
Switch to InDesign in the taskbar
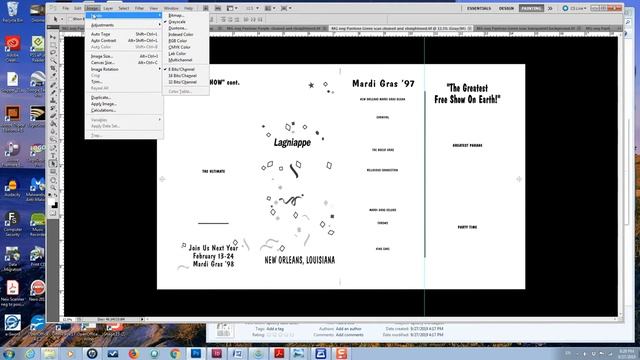pos(216,353)
